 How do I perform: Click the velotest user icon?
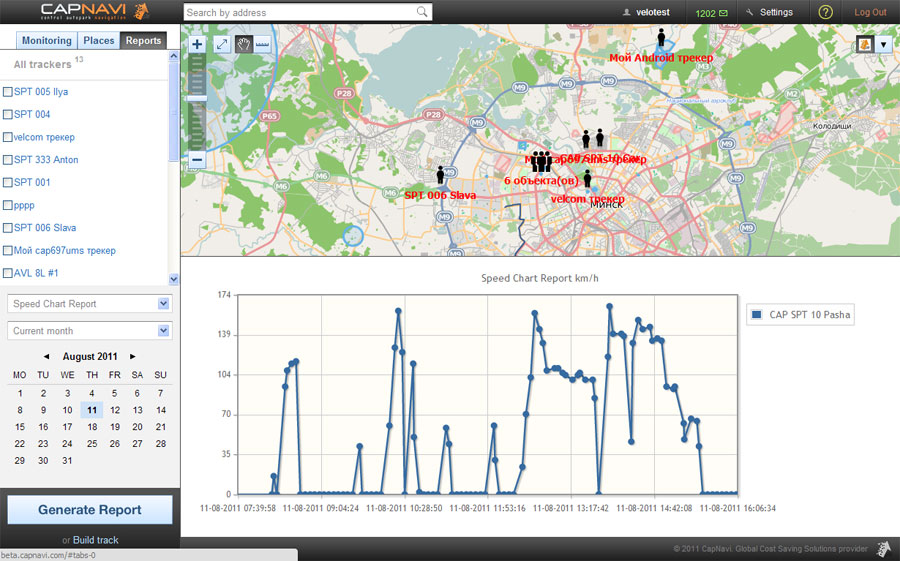coord(626,12)
